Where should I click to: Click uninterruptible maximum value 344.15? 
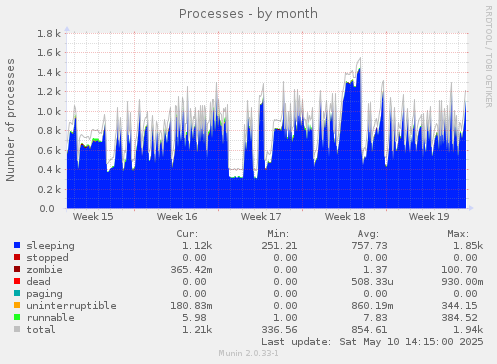point(460,306)
